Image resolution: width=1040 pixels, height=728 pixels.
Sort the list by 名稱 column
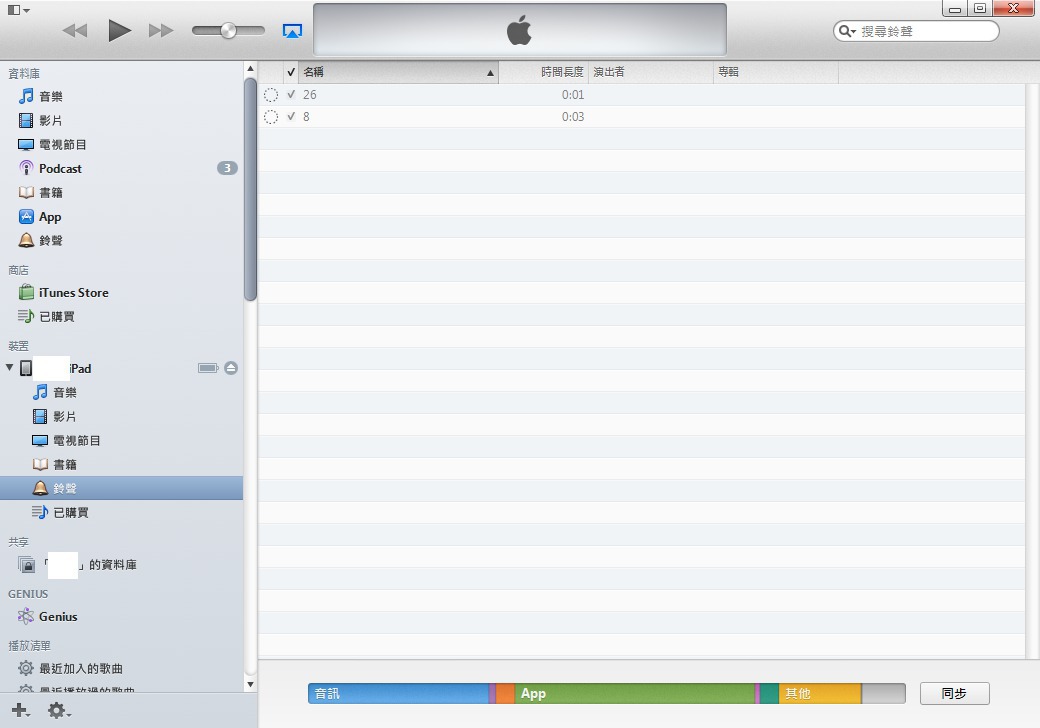[x=398, y=72]
